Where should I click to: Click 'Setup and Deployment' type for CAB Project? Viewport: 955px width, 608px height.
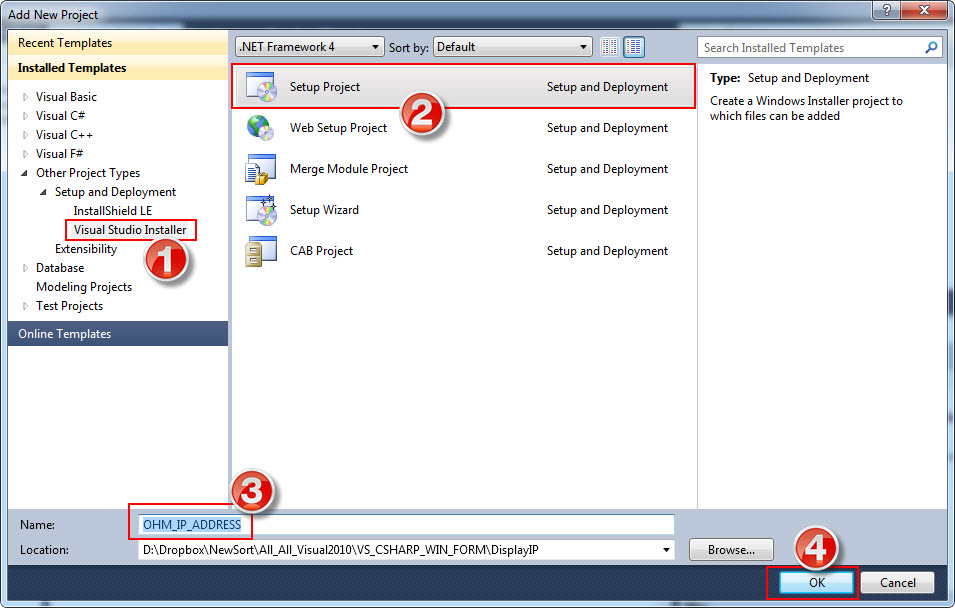point(607,251)
